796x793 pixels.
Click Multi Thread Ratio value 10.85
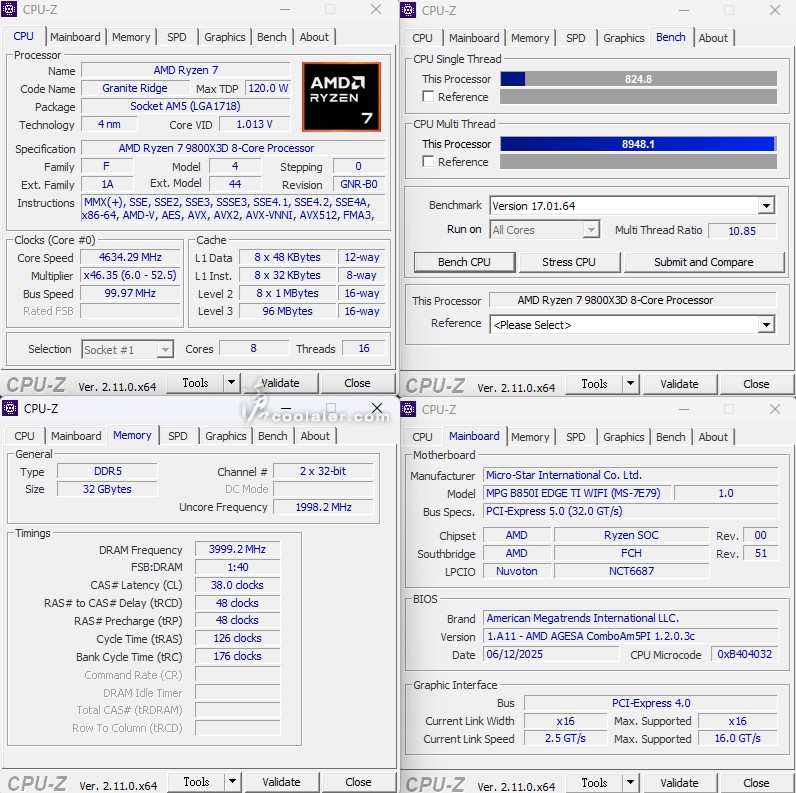pos(742,231)
